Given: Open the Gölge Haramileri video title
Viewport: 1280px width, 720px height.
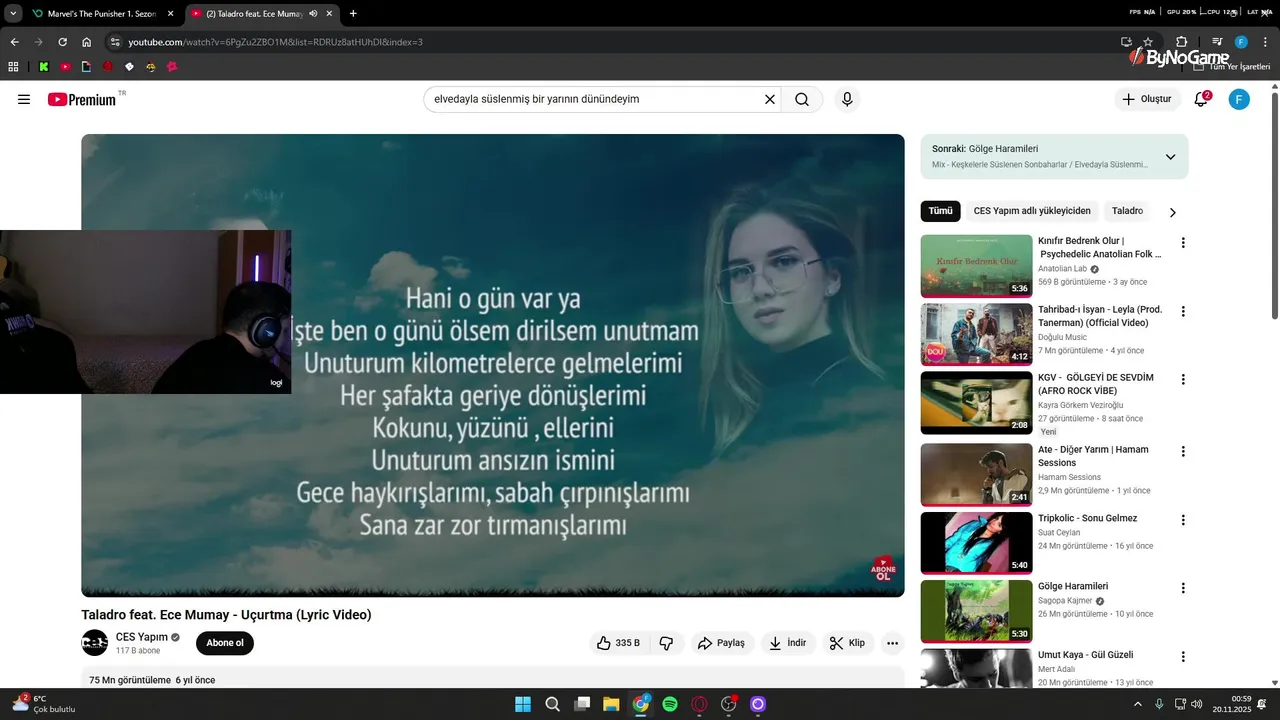Looking at the screenshot, I should (x=1072, y=586).
